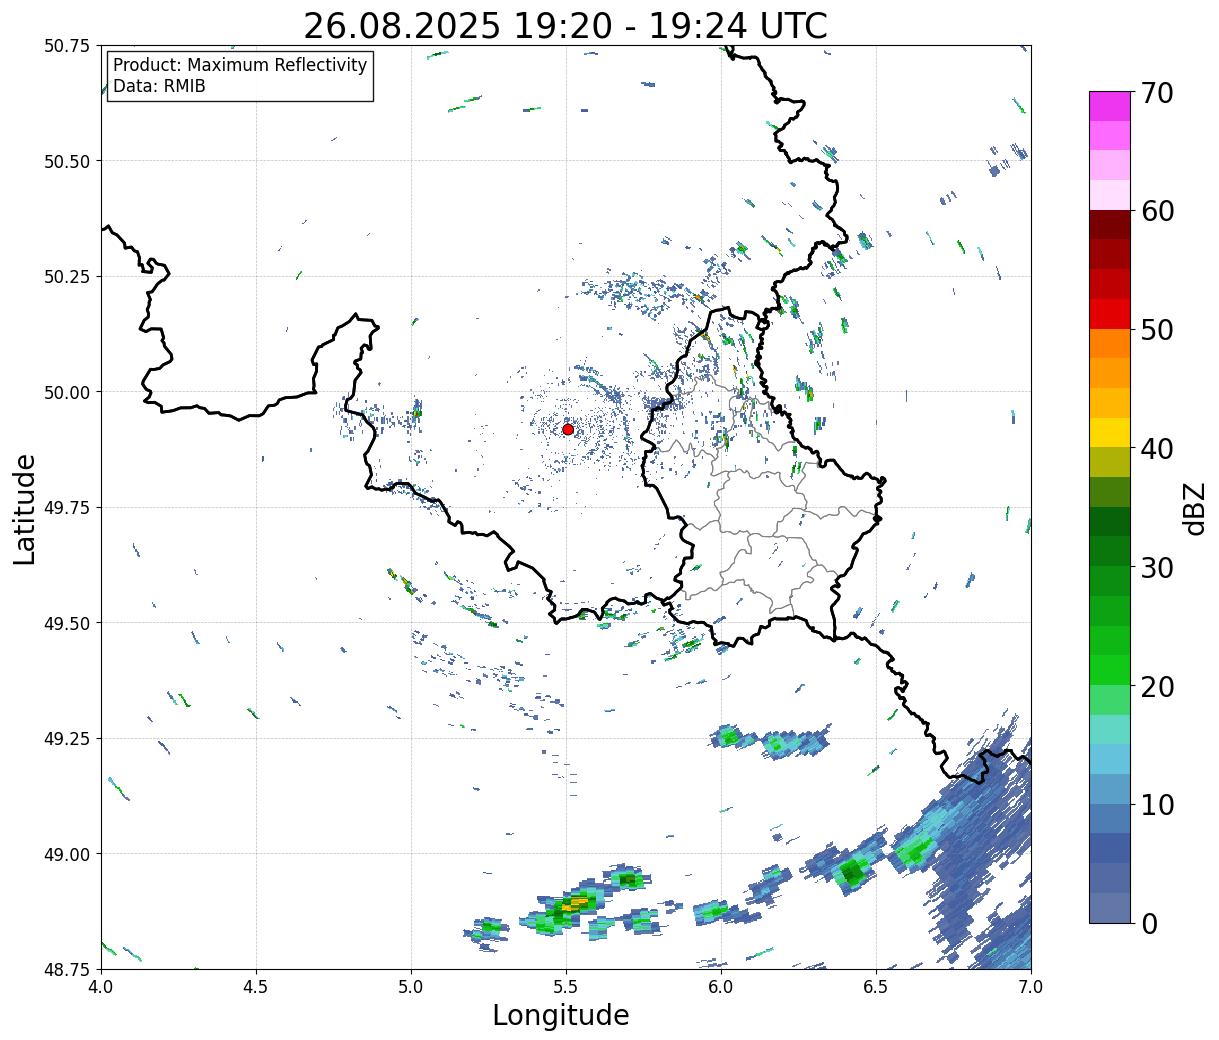Click the colorbar tick label 50

[1156, 330]
